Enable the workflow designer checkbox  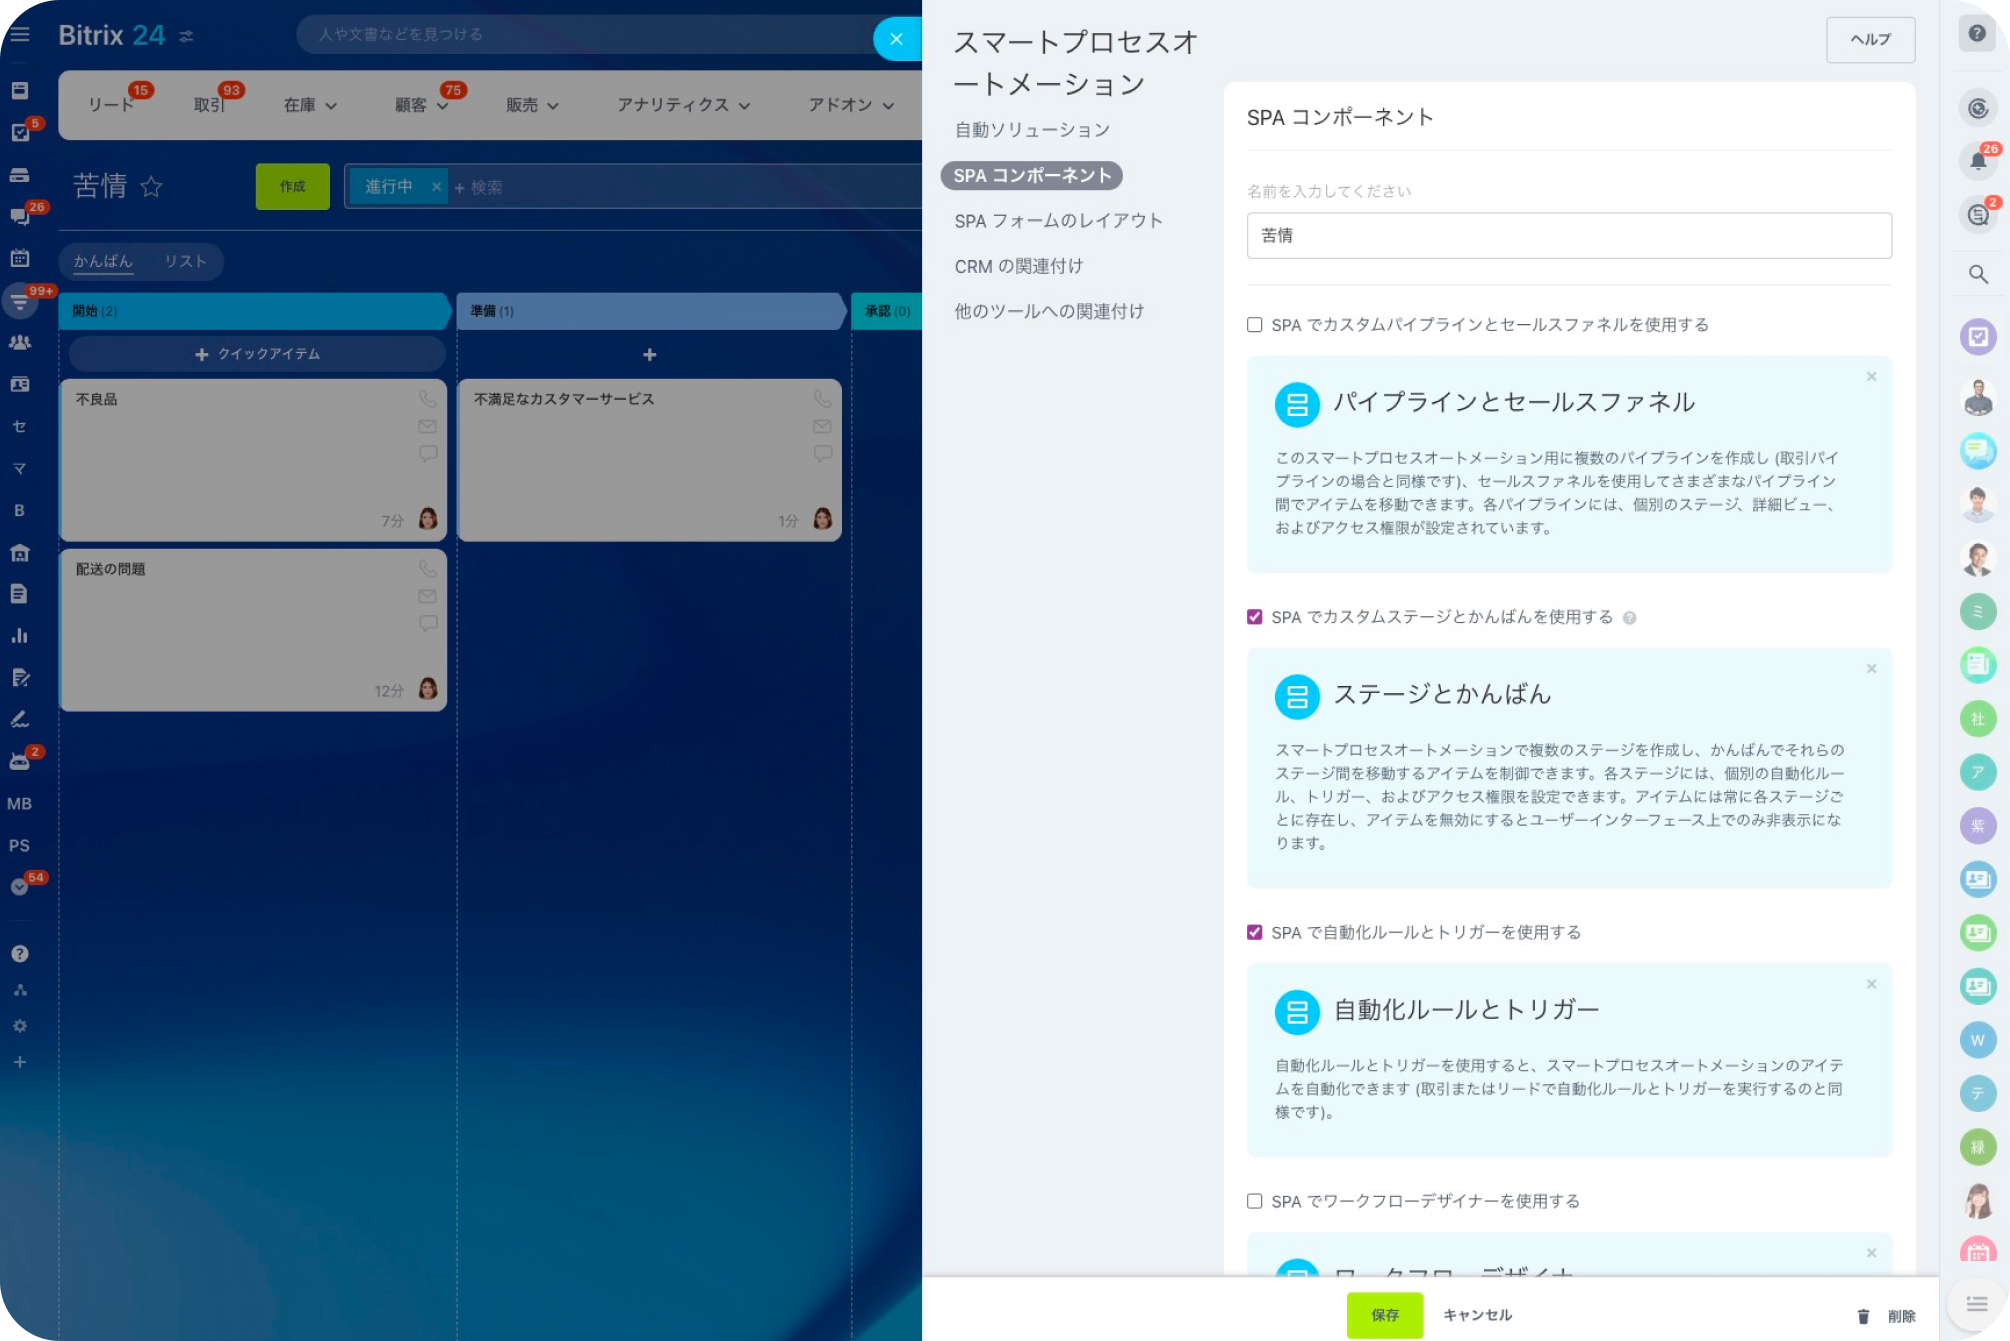pos(1254,1201)
